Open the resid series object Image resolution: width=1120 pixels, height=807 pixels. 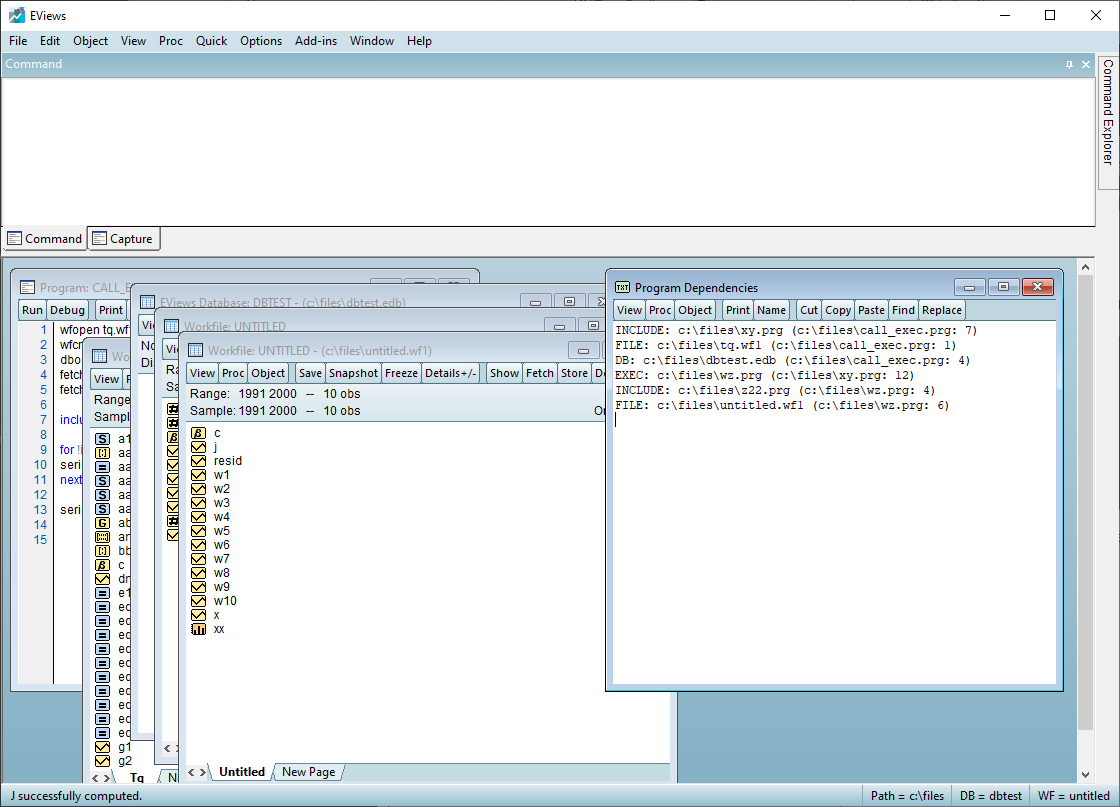227,460
